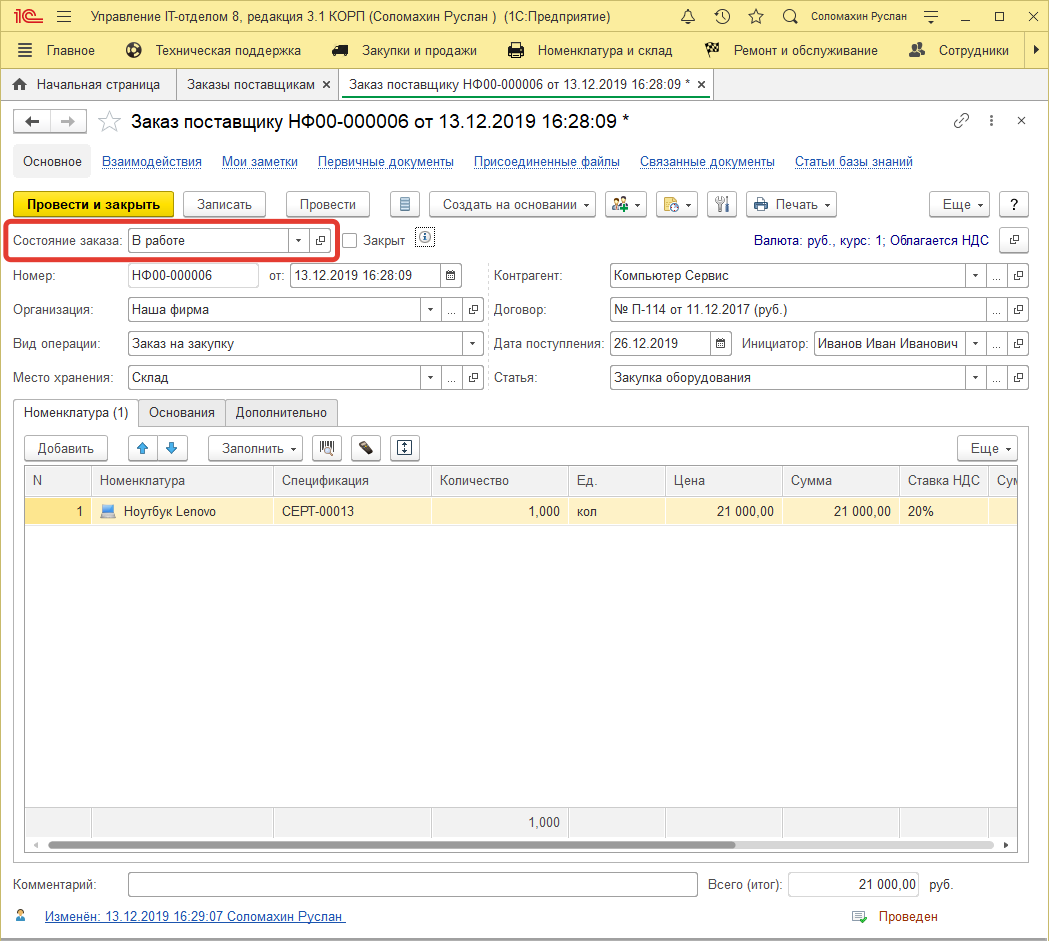Open the document movements report icon
Viewport: 1049px width, 941px height.
coord(404,204)
